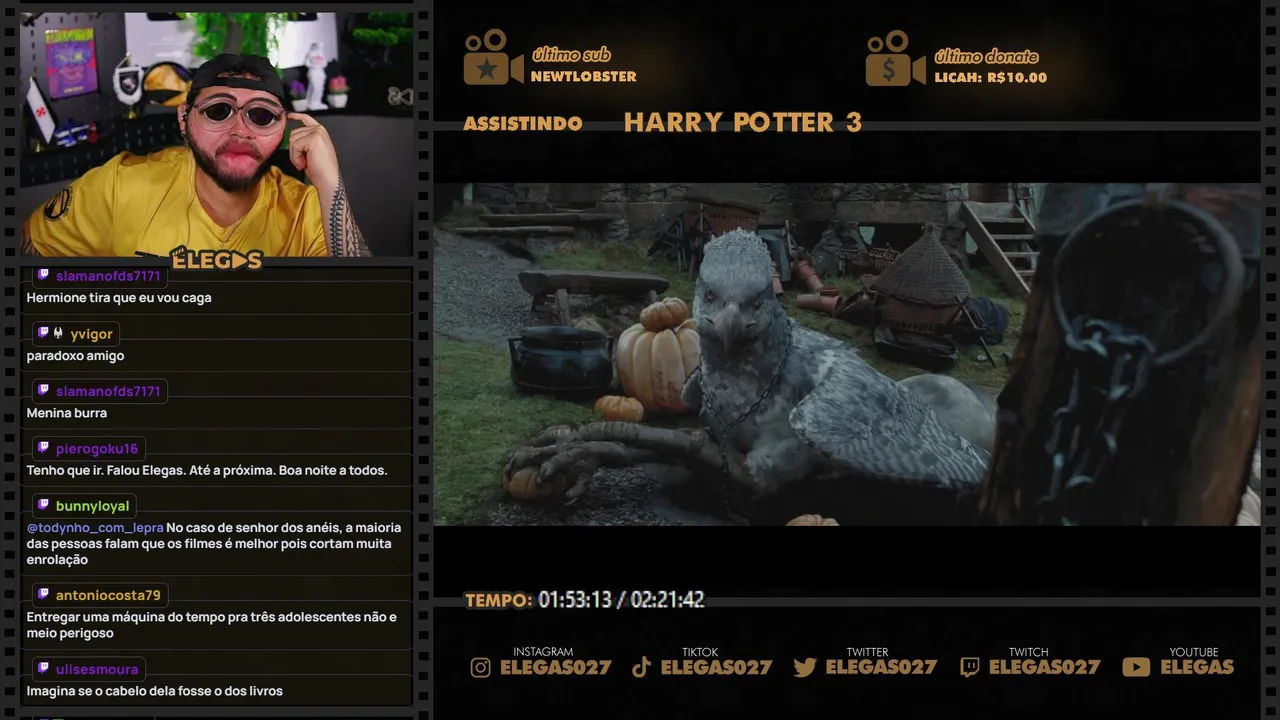Click the TEMPO 01:53:13 / 02:21:42 counter
Viewport: 1280px width, 720px height.
coord(585,600)
